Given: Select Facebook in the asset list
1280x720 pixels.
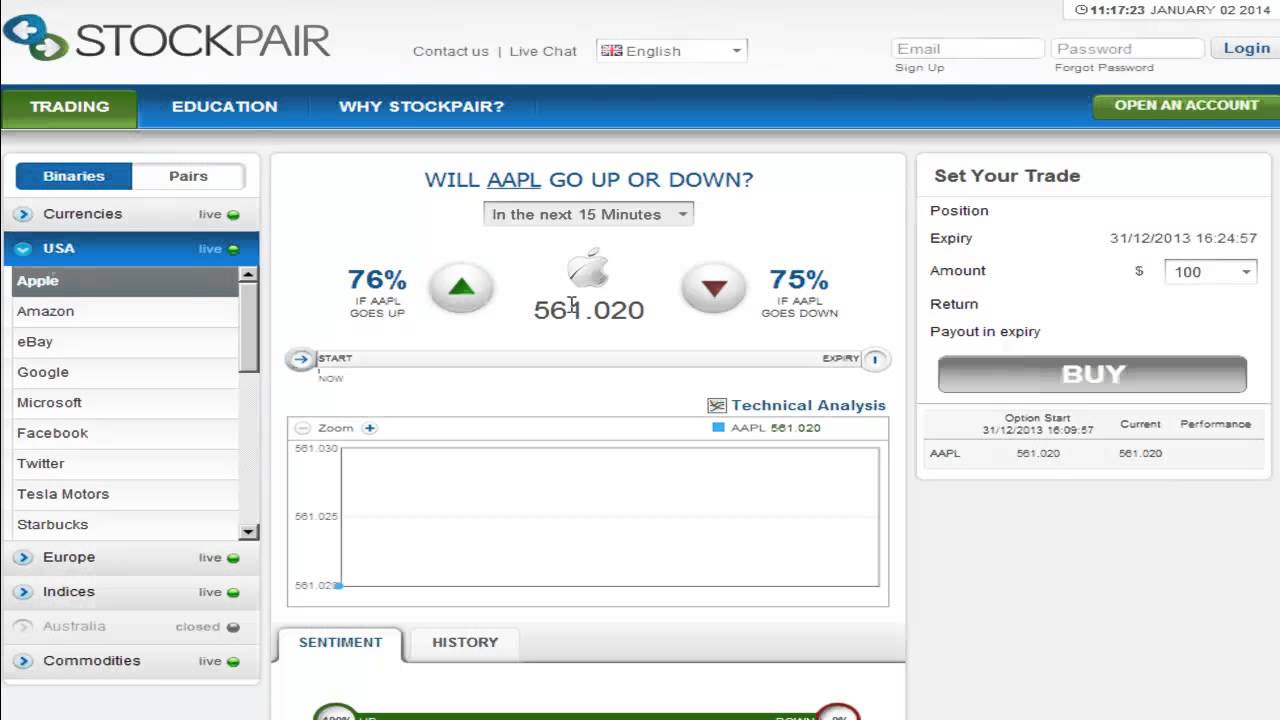Looking at the screenshot, I should coord(125,433).
